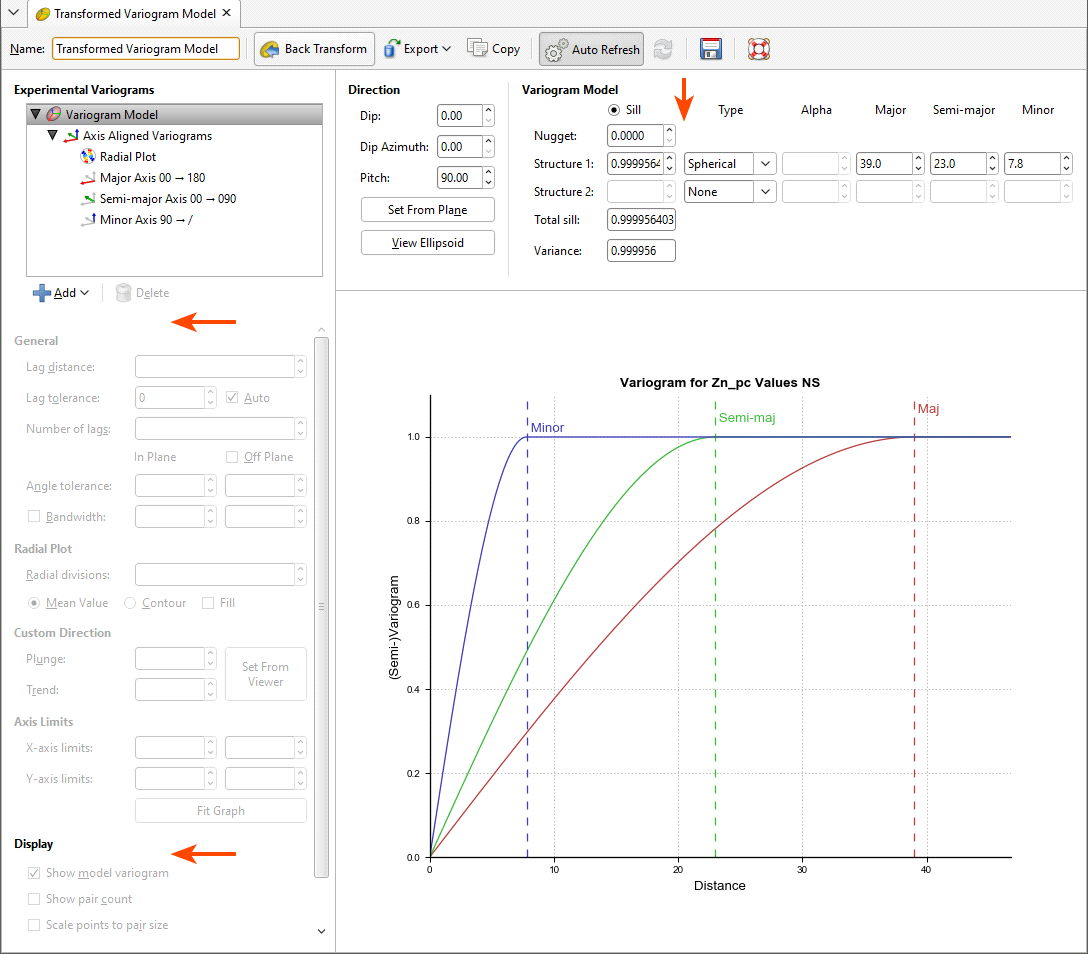Screen dimensions: 1088x954
Task: Open help using the lifebuoy icon
Action: point(758,48)
